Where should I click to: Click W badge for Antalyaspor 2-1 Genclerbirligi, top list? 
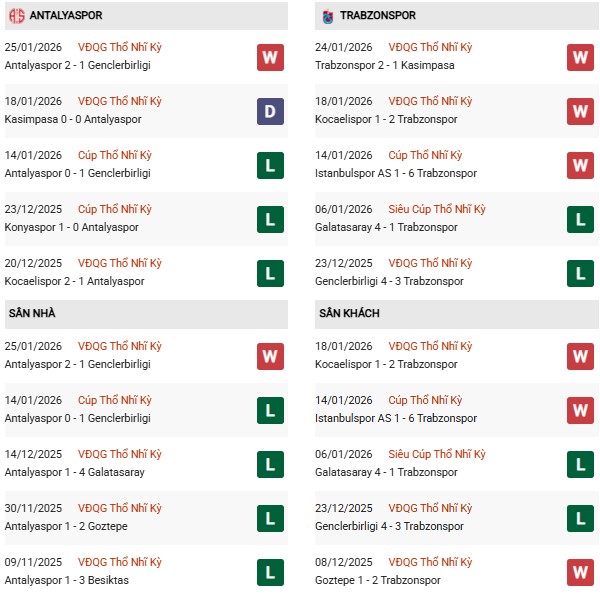pyautogui.click(x=270, y=57)
